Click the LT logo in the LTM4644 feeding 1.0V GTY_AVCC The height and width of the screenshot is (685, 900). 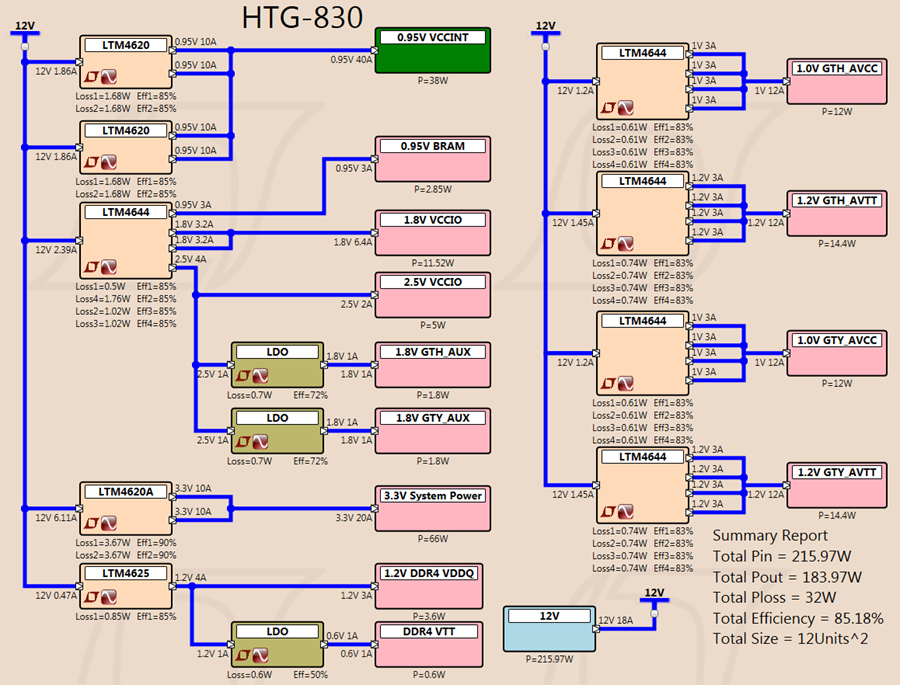(x=608, y=384)
